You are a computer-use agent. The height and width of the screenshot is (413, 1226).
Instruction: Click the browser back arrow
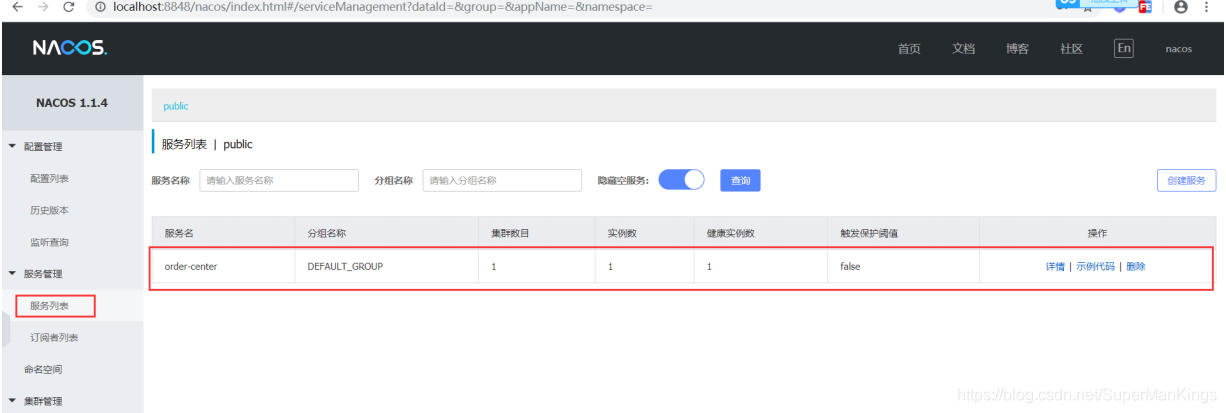[18, 7]
